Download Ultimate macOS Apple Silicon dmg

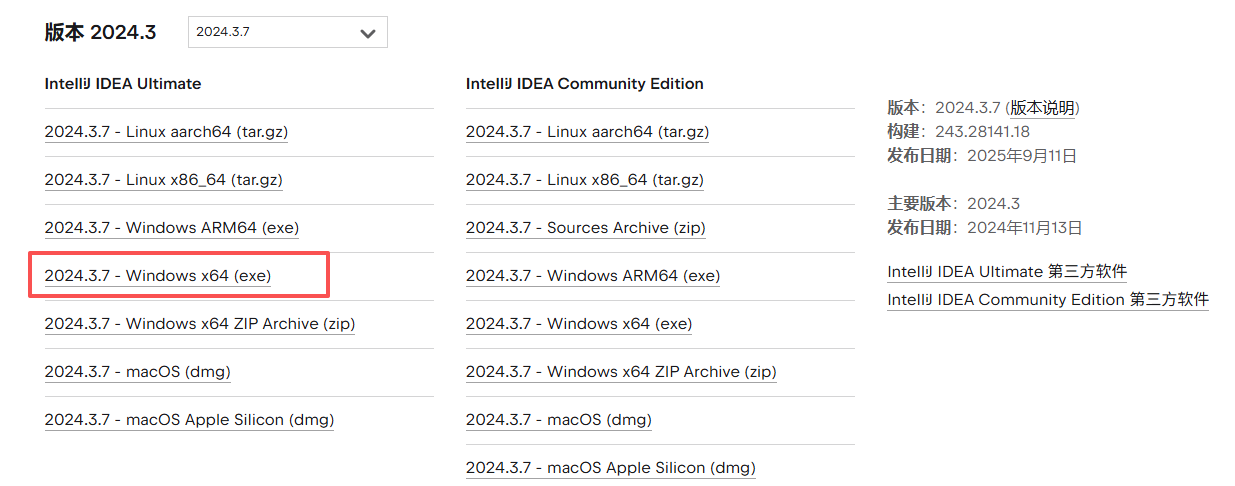click(x=189, y=420)
